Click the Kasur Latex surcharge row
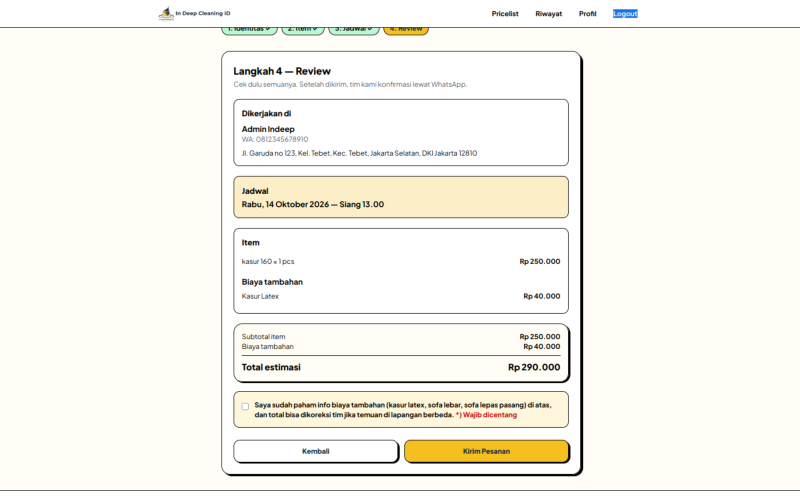800x500 pixels. tap(401, 296)
